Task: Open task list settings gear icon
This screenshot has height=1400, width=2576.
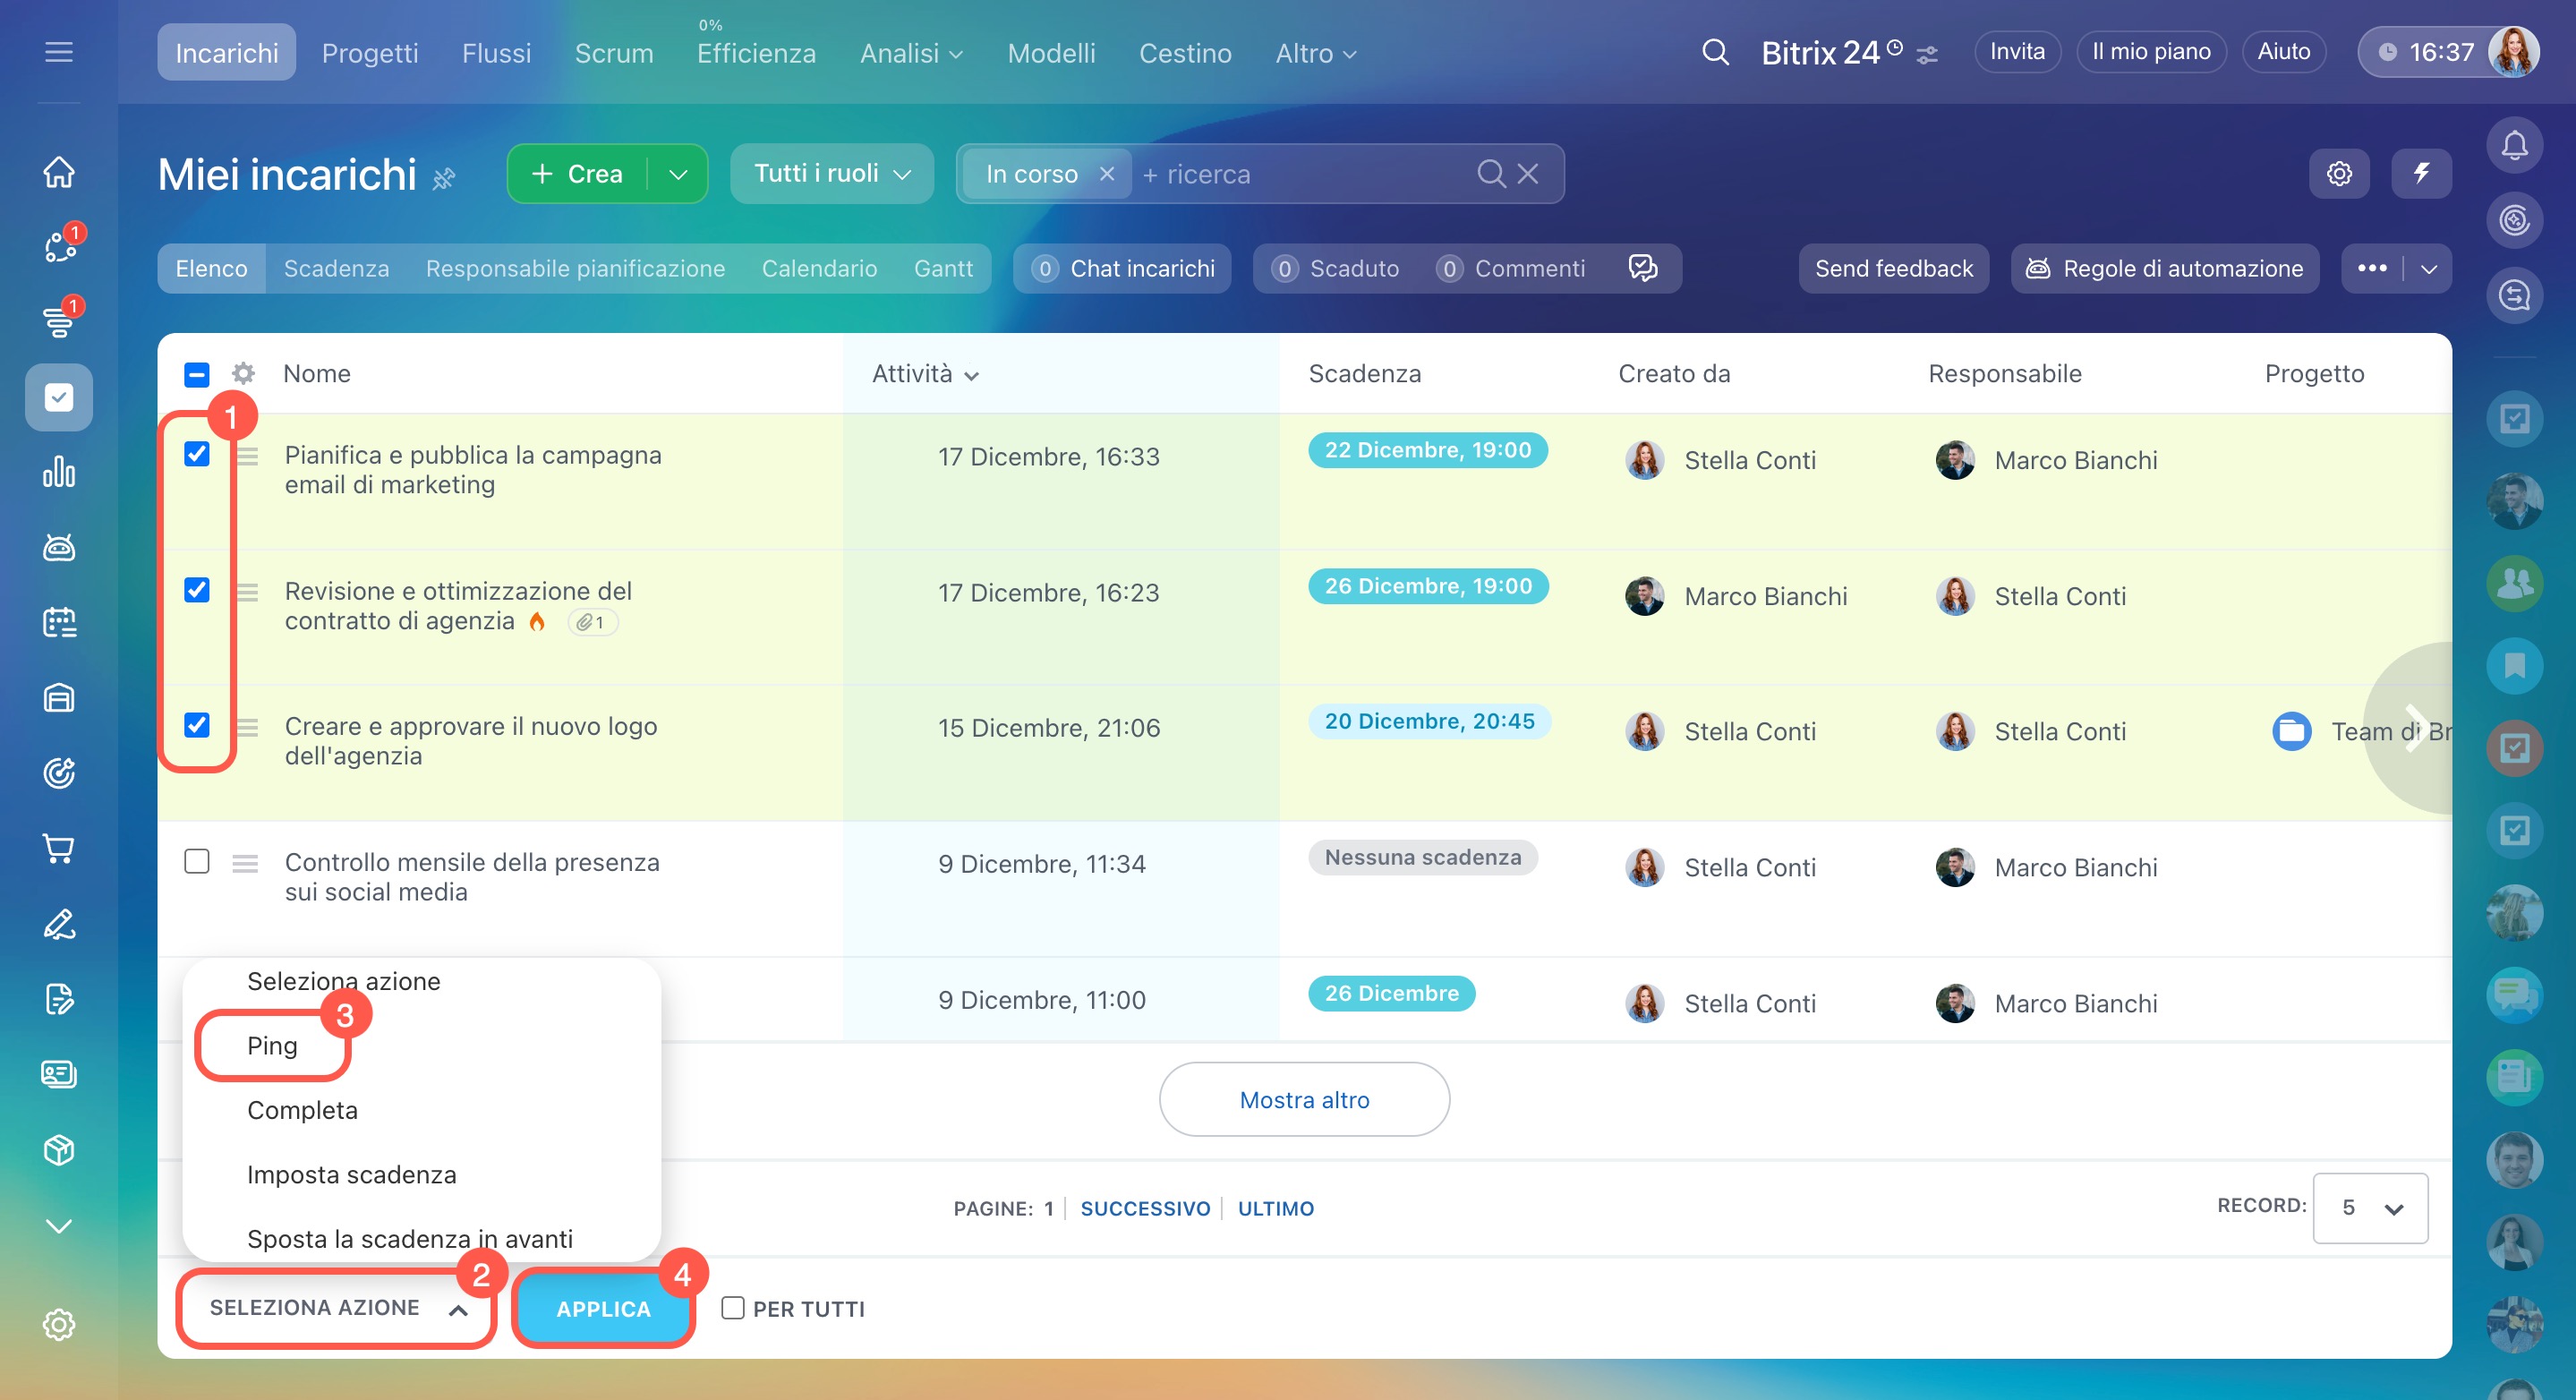Action: (x=2338, y=174)
